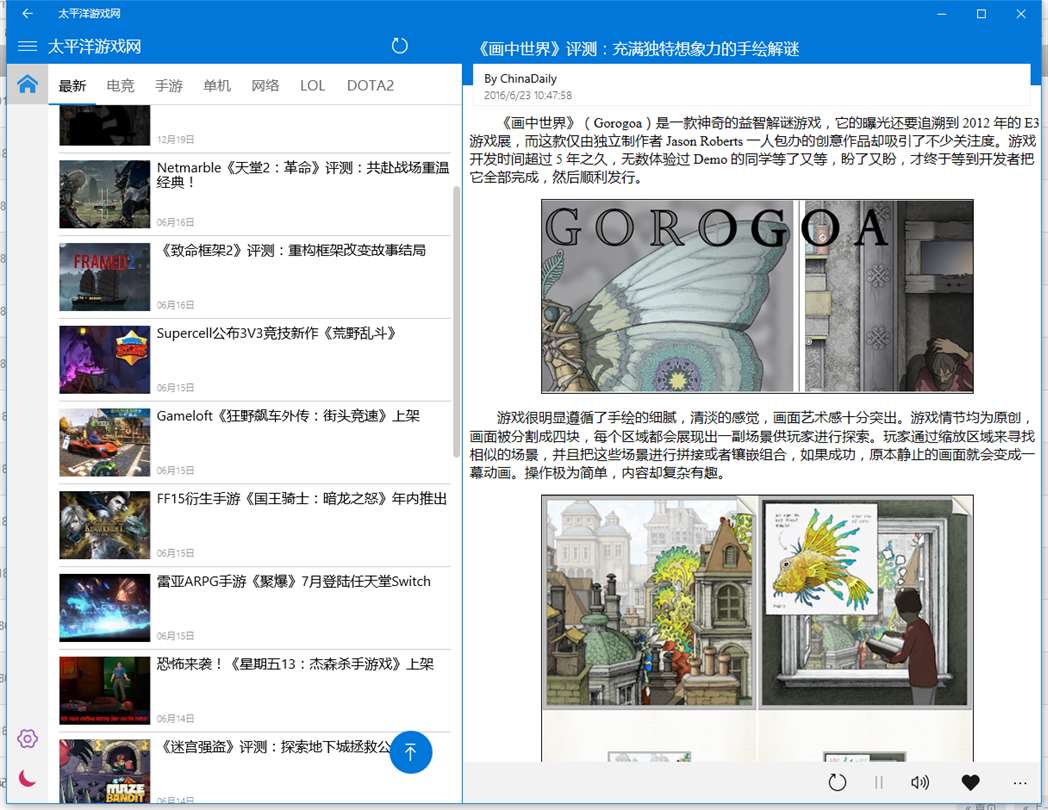Image resolution: width=1048 pixels, height=810 pixels.
Task: Open《迷宫强盗》评测 article
Action: point(255,769)
